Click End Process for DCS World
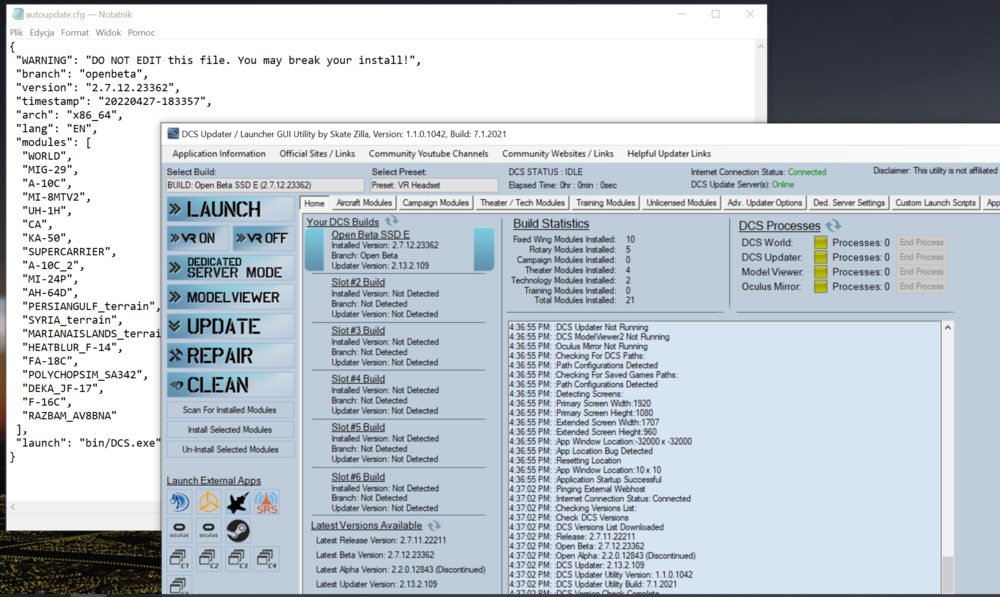Viewport: 1000px width, 597px height. [x=921, y=242]
